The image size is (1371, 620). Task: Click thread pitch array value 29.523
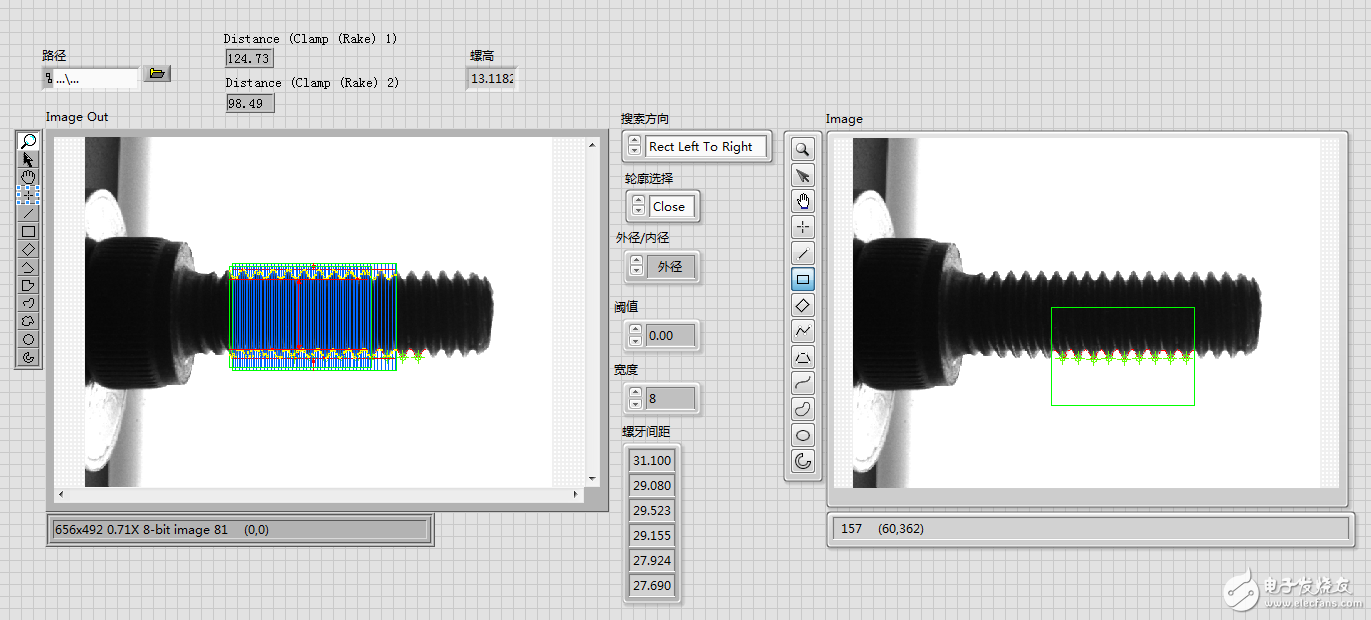tap(652, 510)
